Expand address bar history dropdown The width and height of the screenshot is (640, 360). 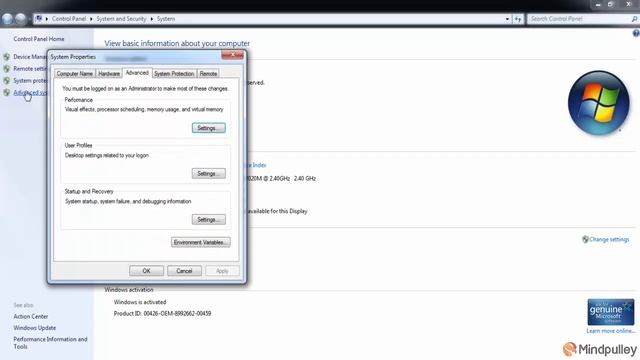[x=507, y=19]
